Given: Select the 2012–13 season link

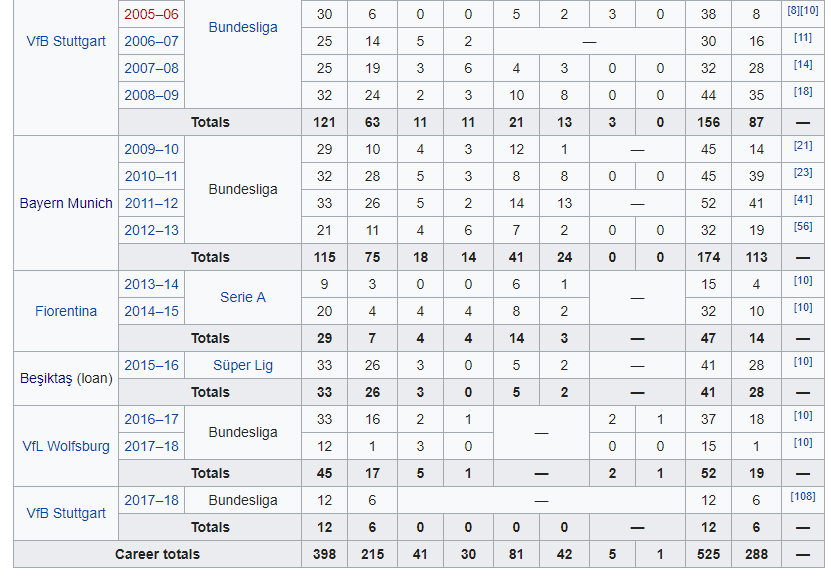Looking at the screenshot, I should coord(151,230).
